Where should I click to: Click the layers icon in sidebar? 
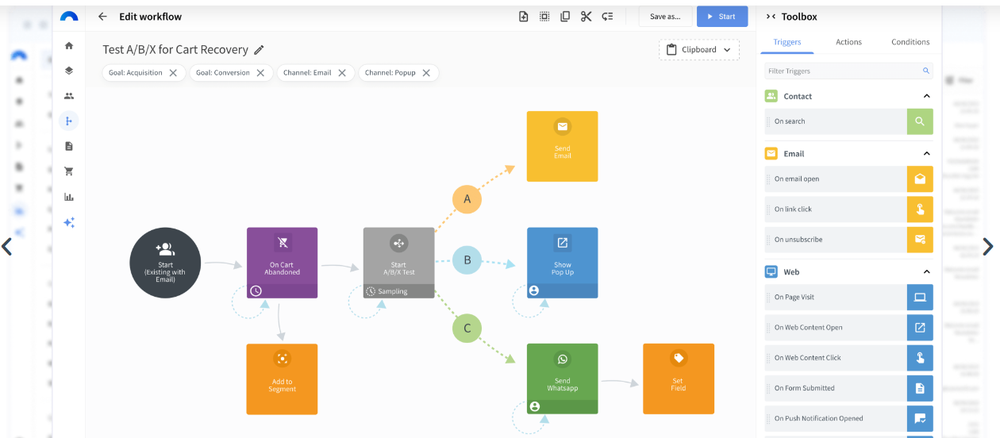point(69,71)
